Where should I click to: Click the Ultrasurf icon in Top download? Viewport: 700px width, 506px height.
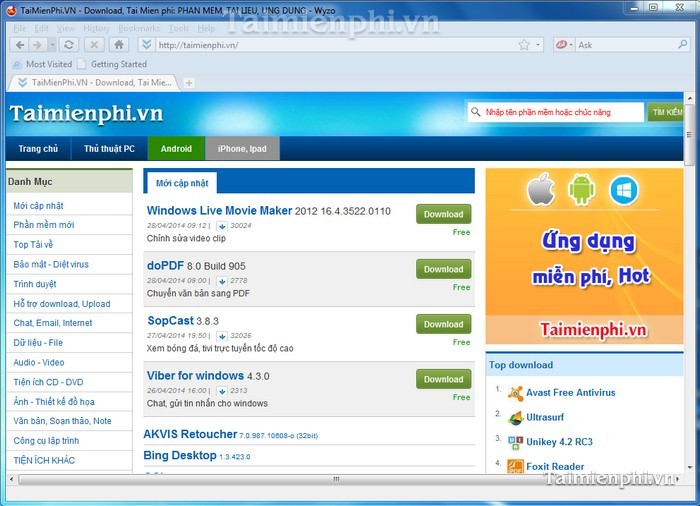tap(515, 418)
